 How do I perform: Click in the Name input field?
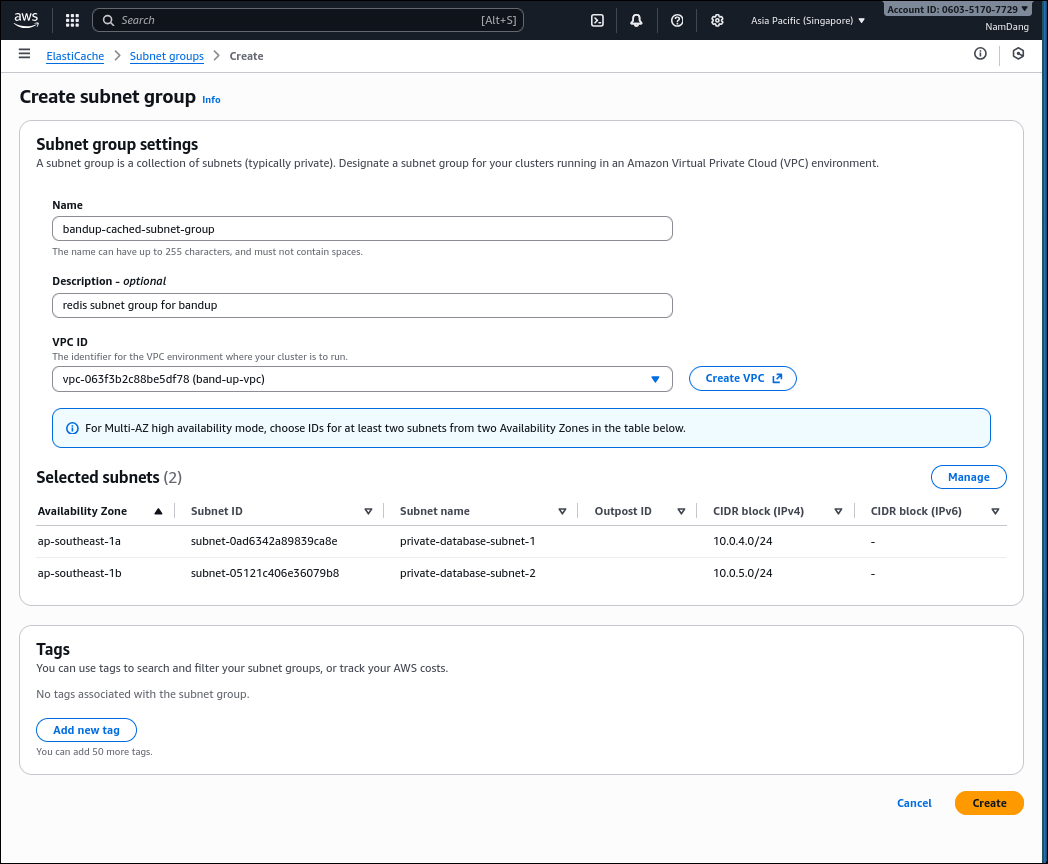362,229
